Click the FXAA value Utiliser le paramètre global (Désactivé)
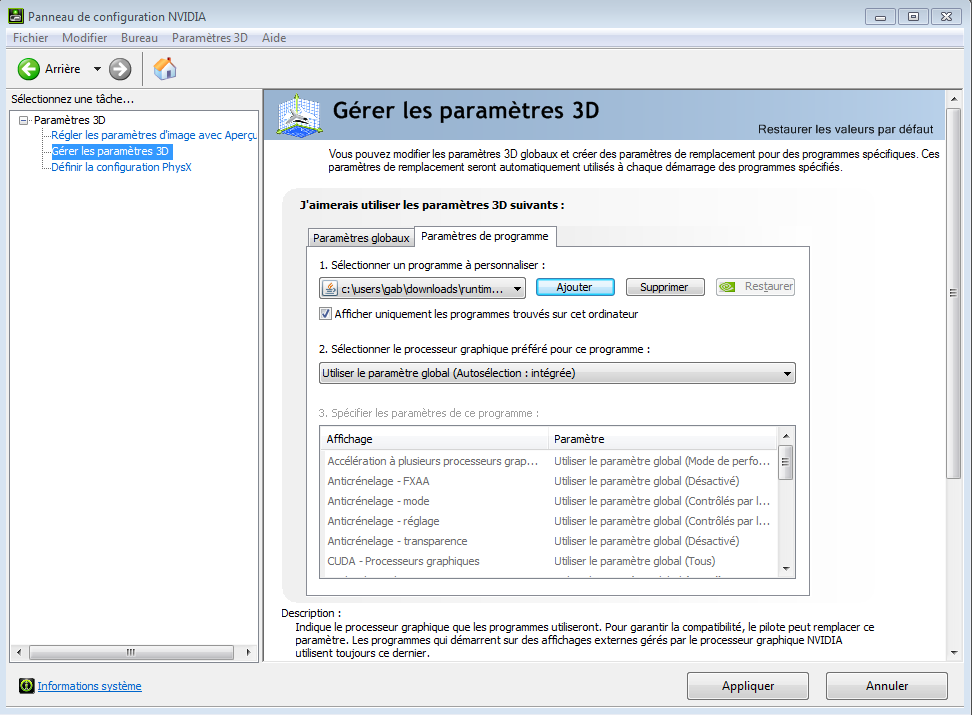 point(647,481)
